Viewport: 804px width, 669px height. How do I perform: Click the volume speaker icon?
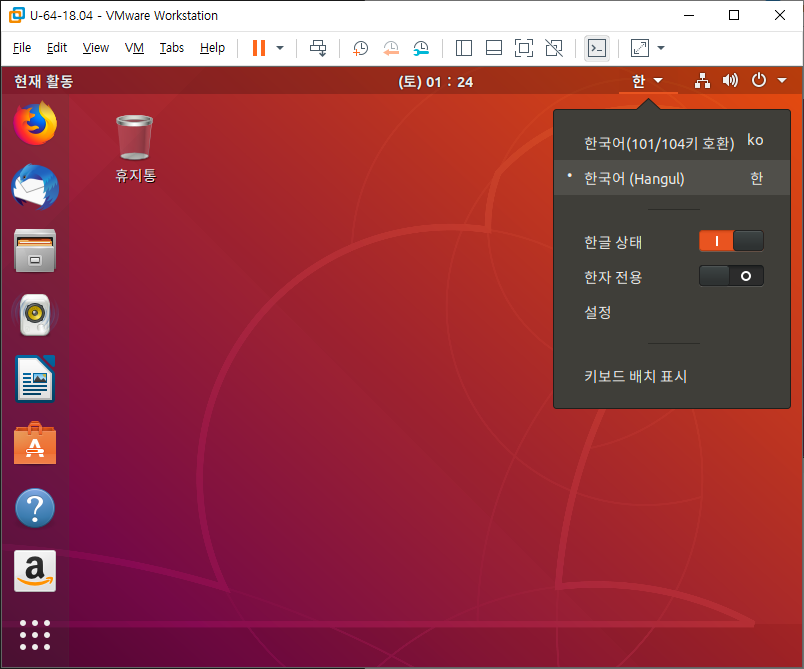(730, 80)
